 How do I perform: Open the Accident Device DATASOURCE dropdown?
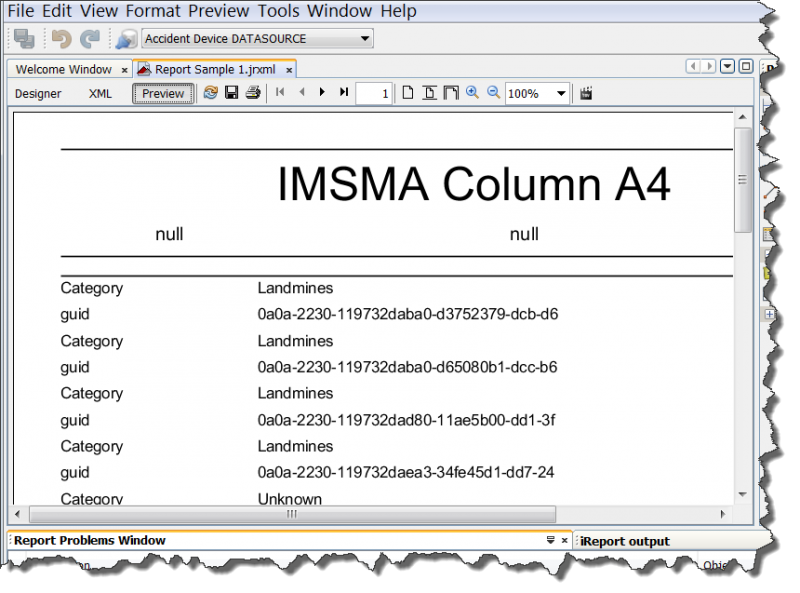click(257, 39)
